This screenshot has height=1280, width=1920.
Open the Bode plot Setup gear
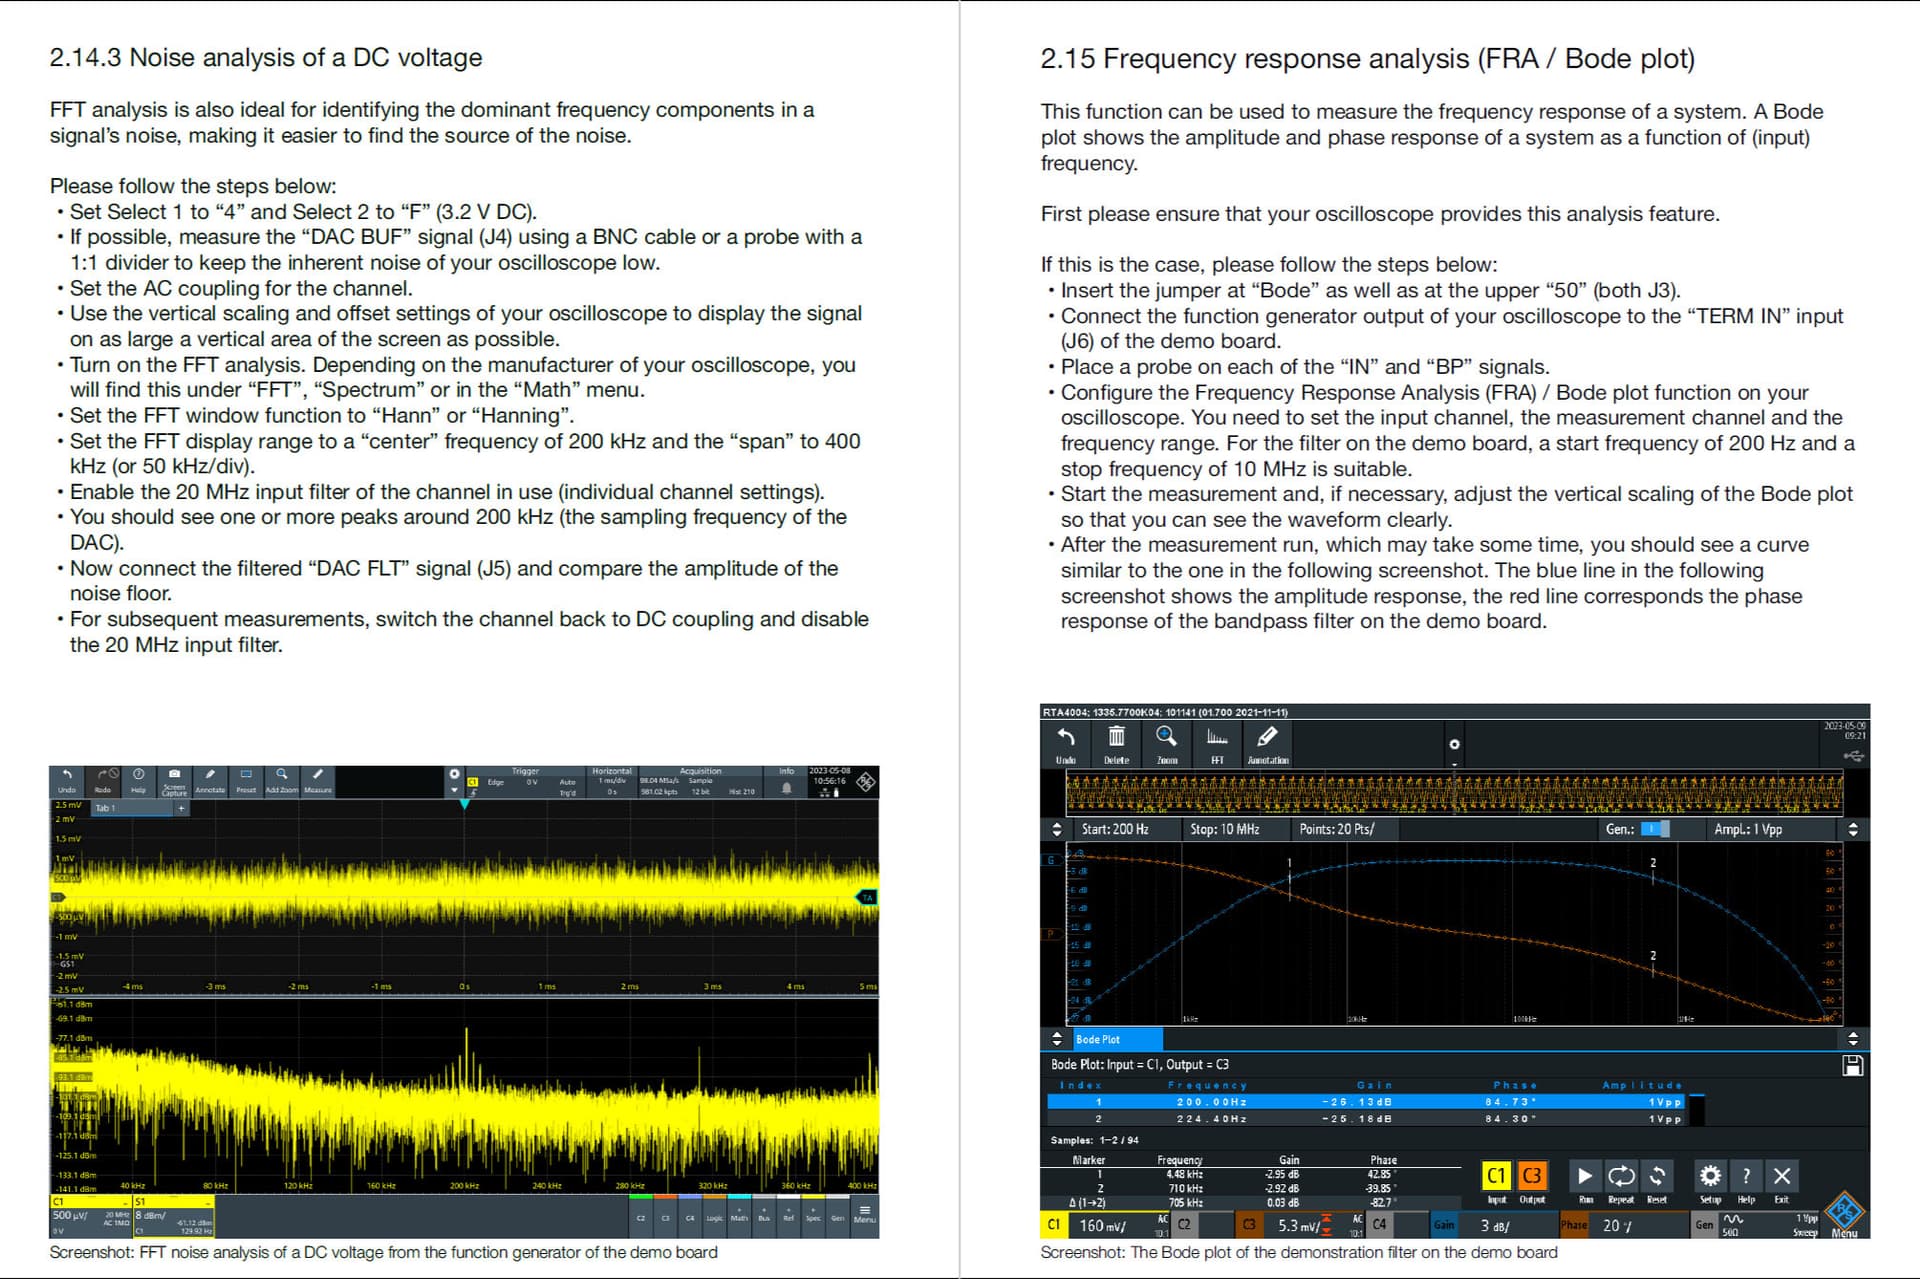[x=1710, y=1177]
